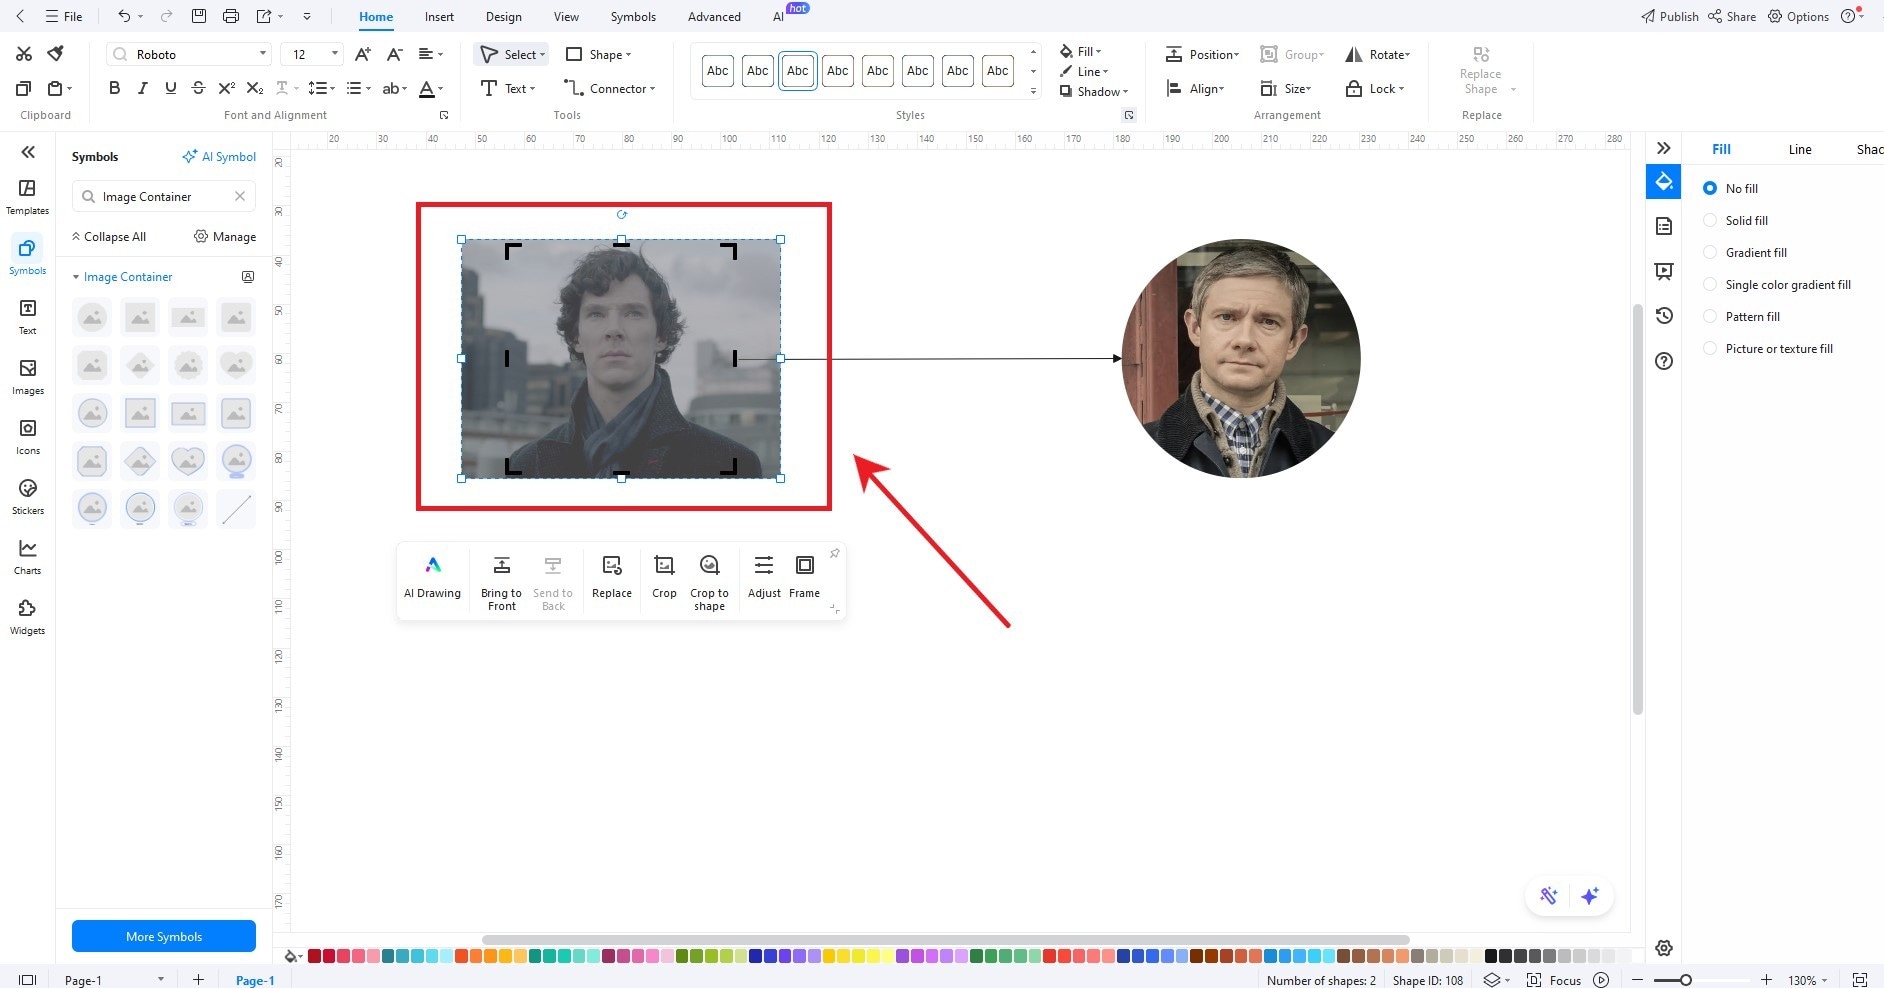
Task: Open the Design ribbon tab
Action: point(503,16)
